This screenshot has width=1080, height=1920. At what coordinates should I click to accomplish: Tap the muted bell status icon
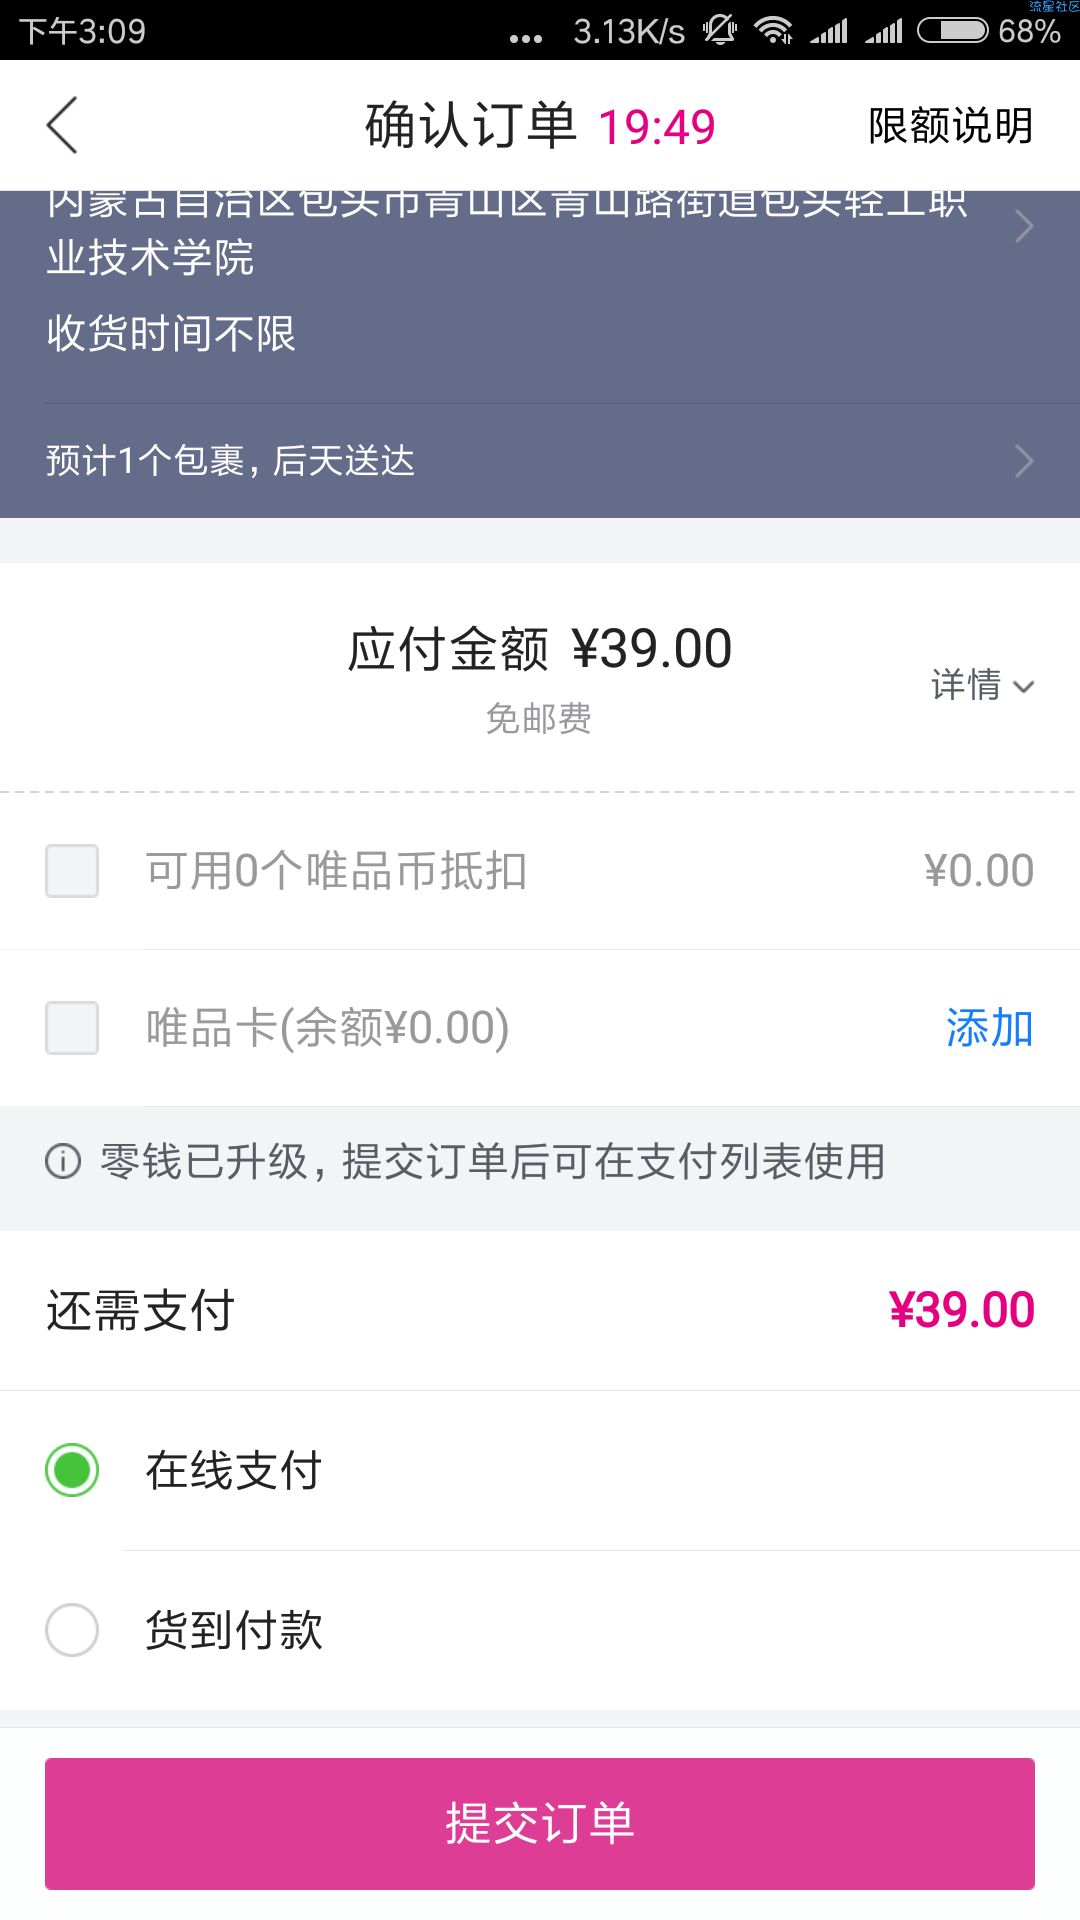[x=720, y=31]
